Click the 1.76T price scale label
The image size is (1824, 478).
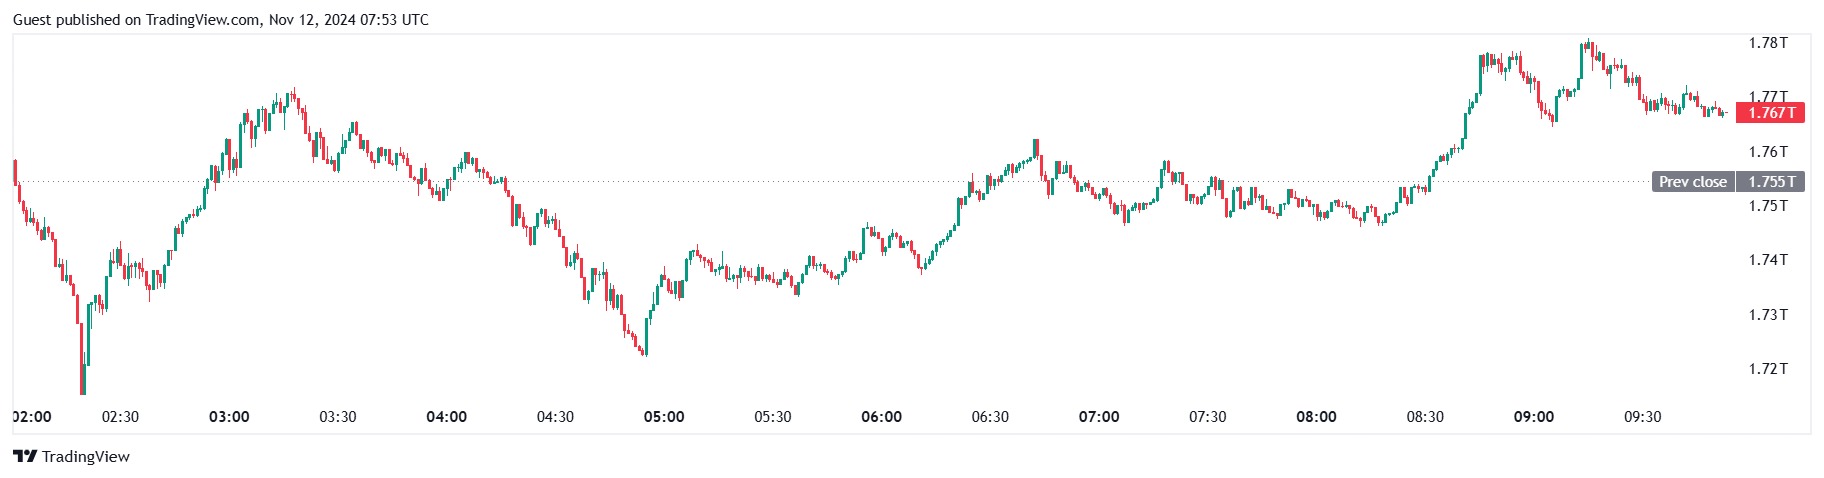pos(1767,152)
